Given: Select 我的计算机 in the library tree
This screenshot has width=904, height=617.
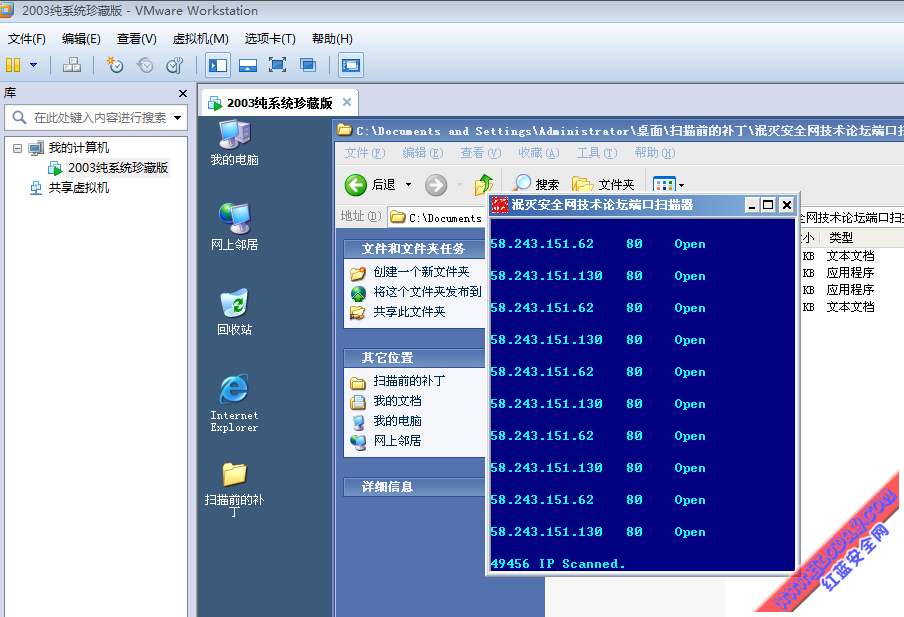Looking at the screenshot, I should point(78,148).
